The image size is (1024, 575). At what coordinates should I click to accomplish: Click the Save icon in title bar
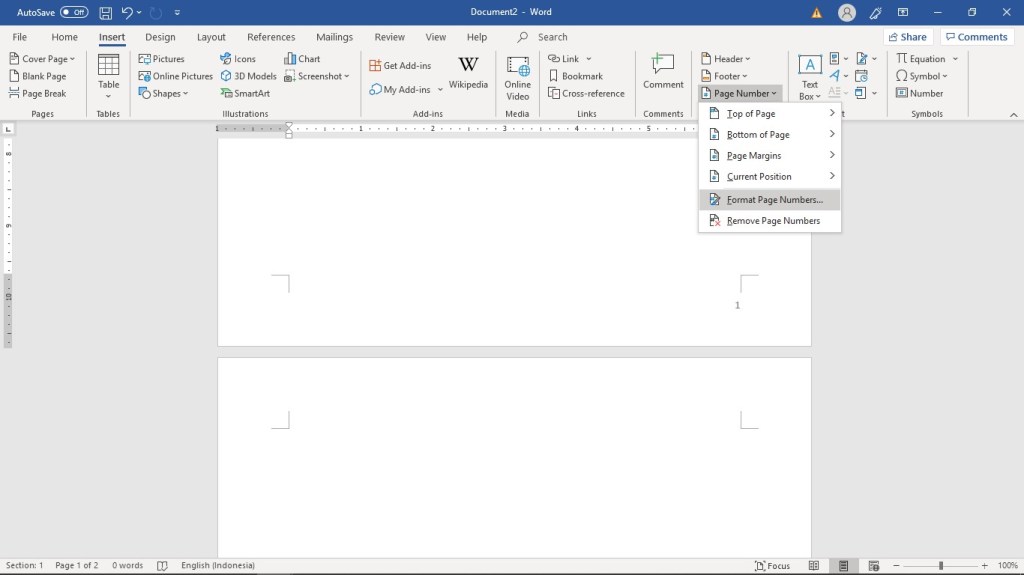tap(105, 12)
